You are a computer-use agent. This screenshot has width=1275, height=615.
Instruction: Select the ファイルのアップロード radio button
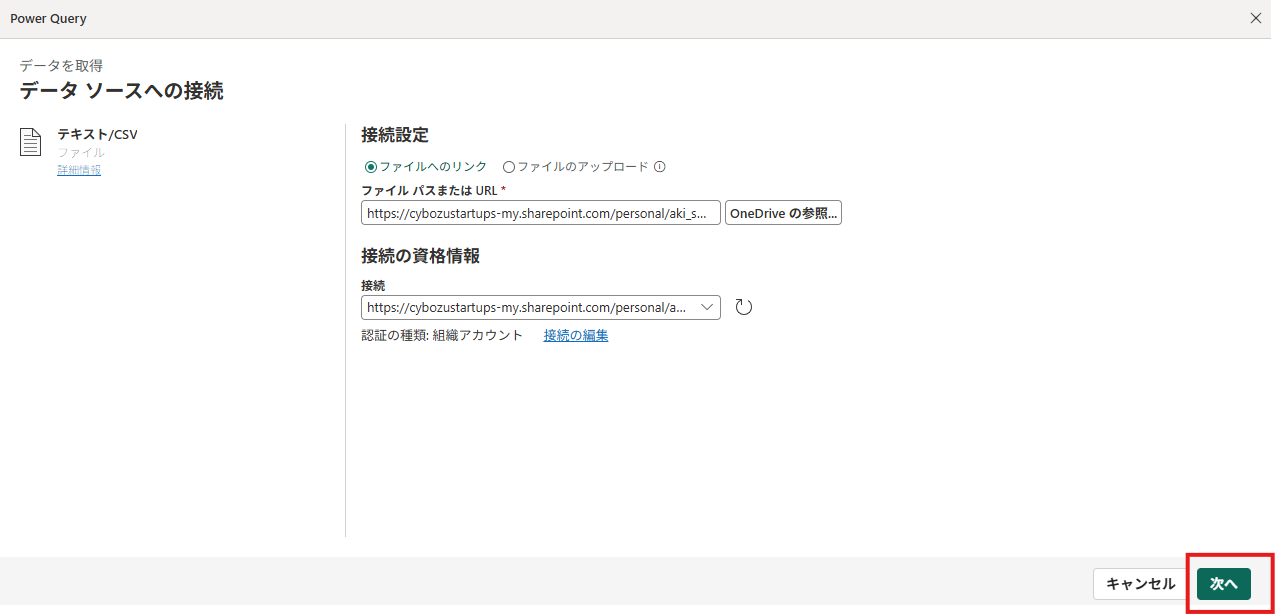[x=508, y=167]
